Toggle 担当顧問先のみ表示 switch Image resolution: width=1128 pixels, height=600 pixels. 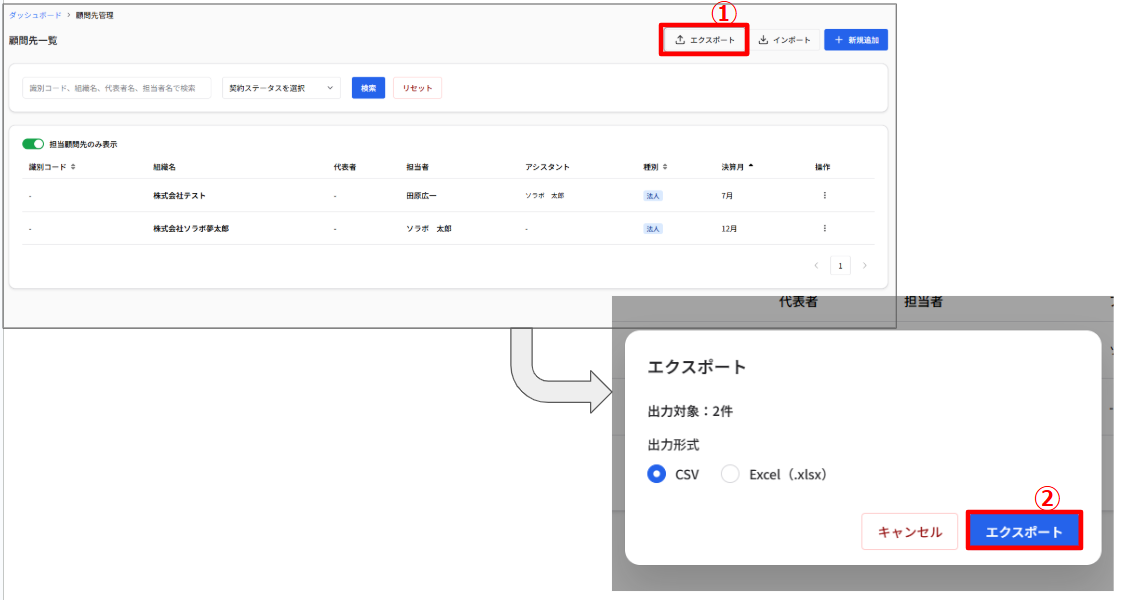click(33, 144)
